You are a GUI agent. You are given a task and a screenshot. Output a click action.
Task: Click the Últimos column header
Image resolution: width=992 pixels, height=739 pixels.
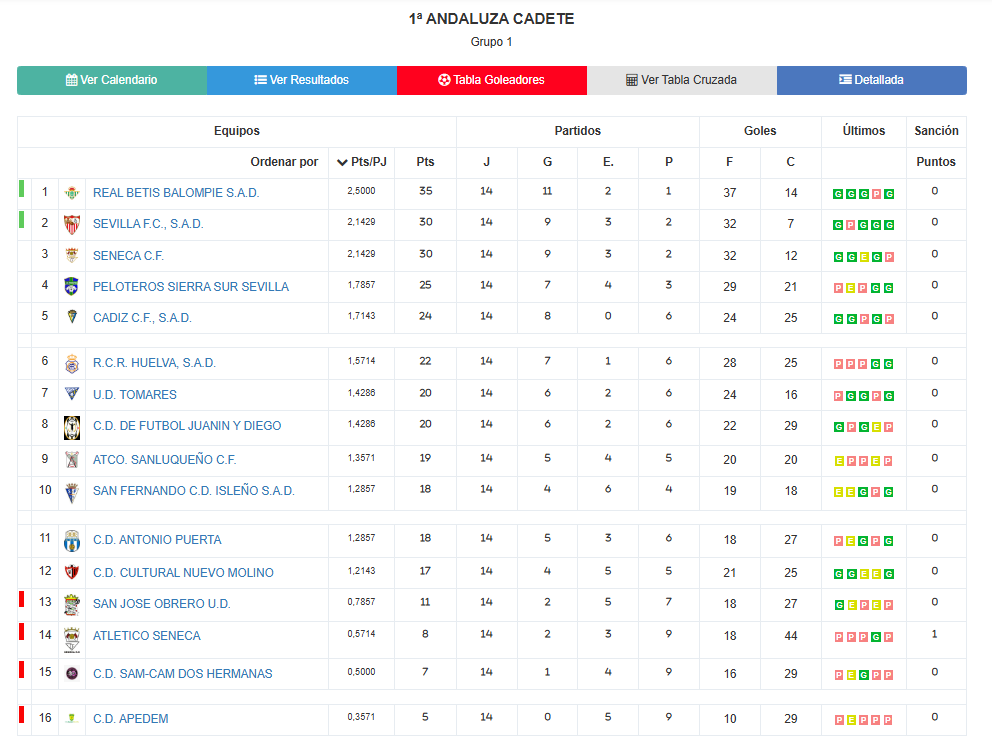pos(864,131)
